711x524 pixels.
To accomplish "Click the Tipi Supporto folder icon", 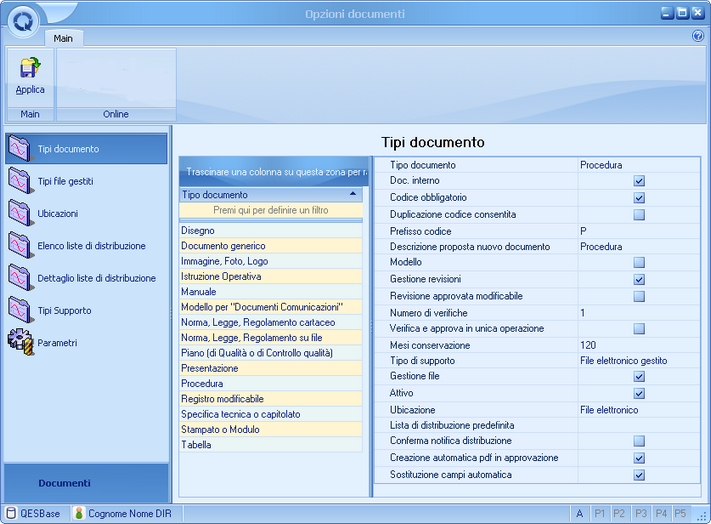I will point(19,310).
